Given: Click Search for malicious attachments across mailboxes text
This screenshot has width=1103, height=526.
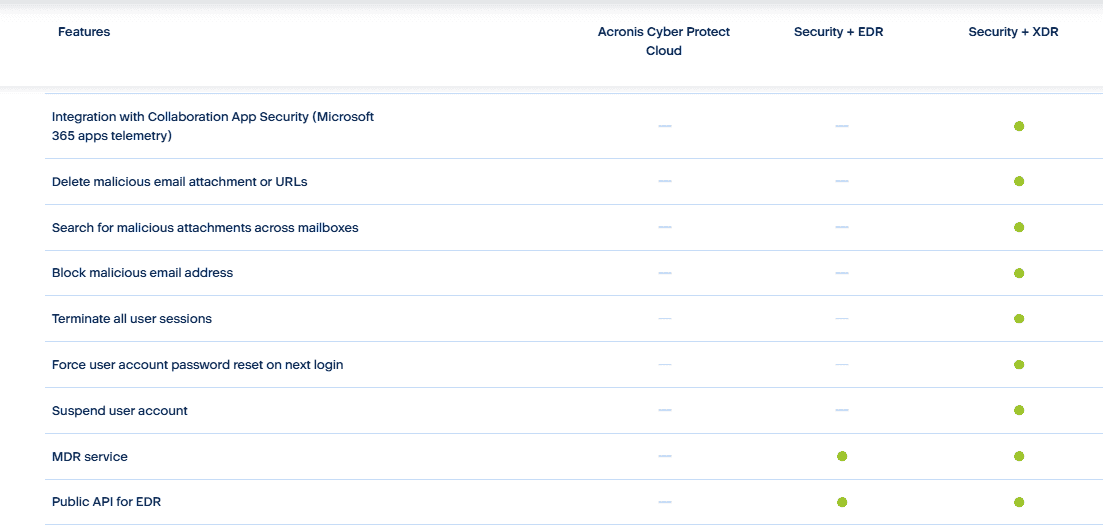Looking at the screenshot, I should pyautogui.click(x=205, y=228).
